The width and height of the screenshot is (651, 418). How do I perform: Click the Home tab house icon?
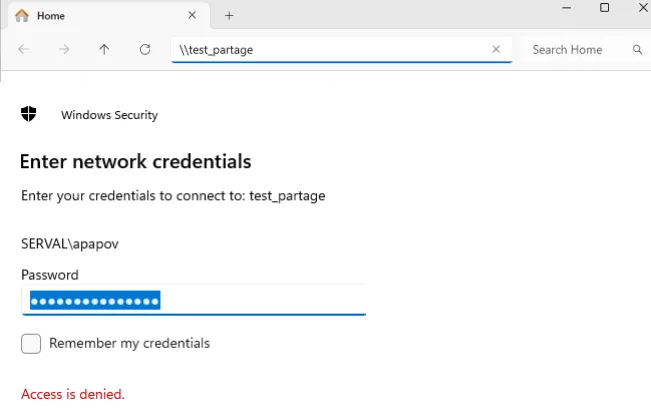tap(22, 16)
